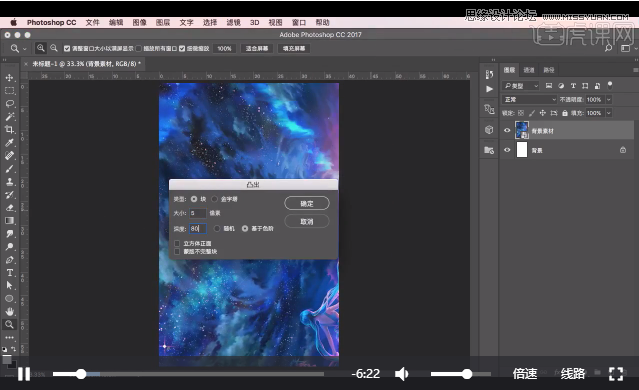The width and height of the screenshot is (639, 390).
Task: Open the layer filter type dropdown
Action: [521, 86]
